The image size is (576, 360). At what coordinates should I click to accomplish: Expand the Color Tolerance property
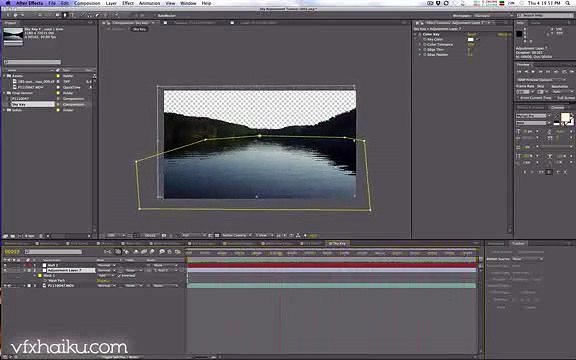point(420,44)
